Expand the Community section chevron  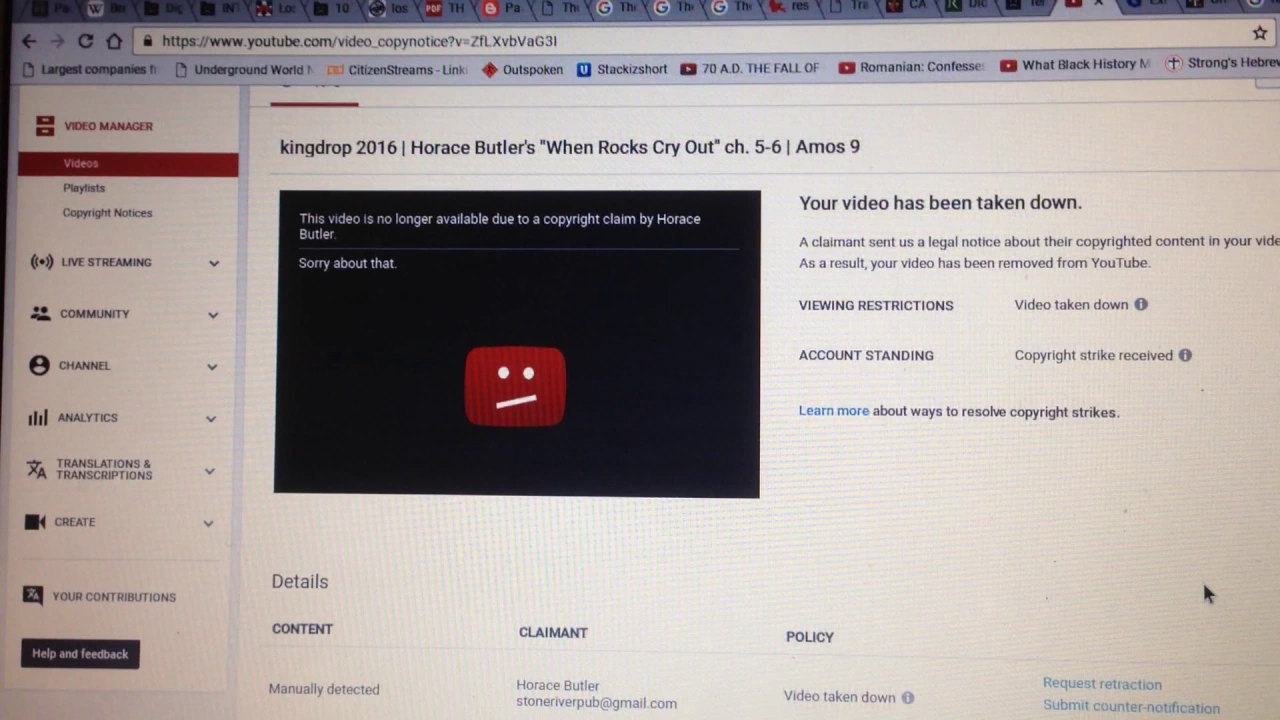(212, 314)
